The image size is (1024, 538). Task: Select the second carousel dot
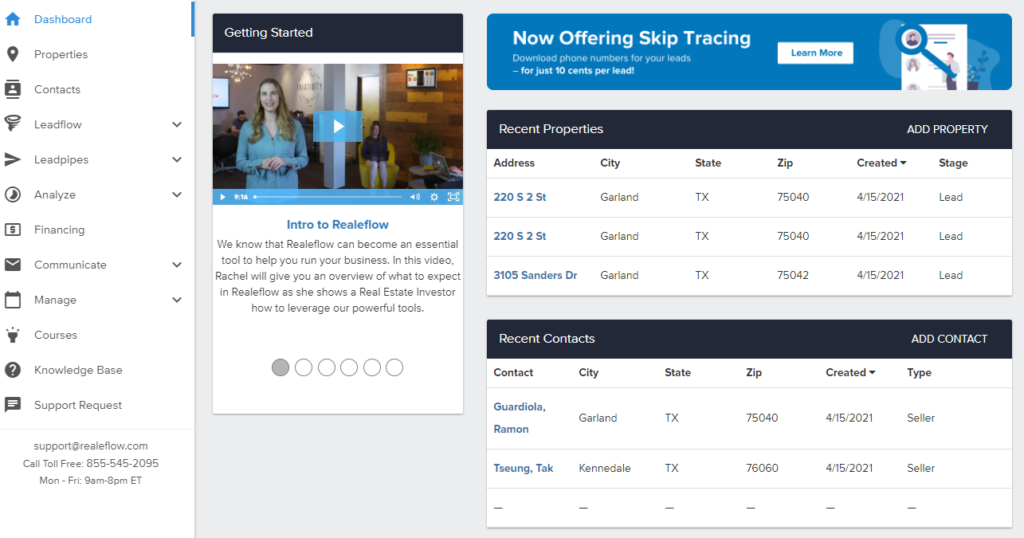coord(303,368)
